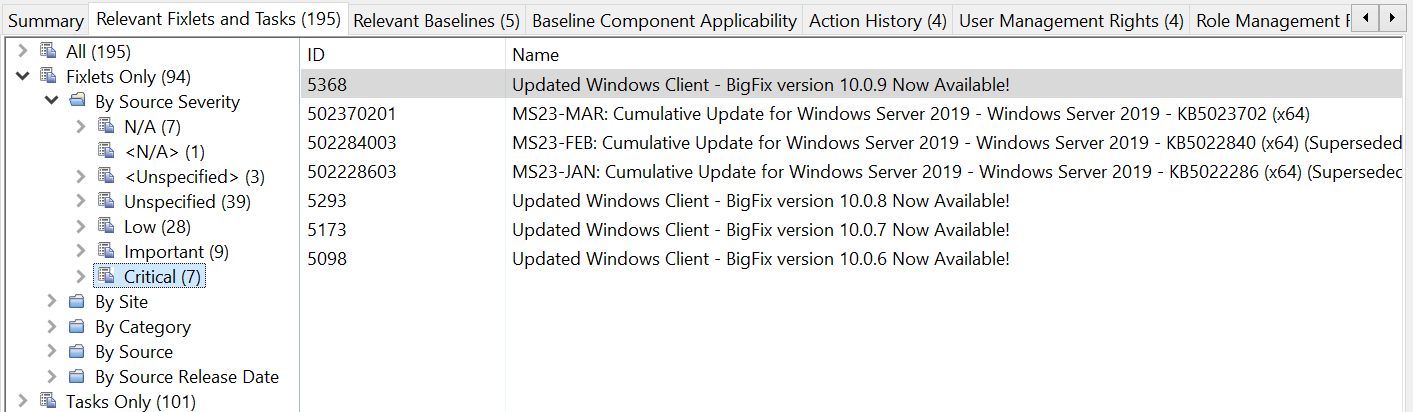The width and height of the screenshot is (1413, 412).
Task: Show more tabs with the right arrow
Action: pos(1391,18)
